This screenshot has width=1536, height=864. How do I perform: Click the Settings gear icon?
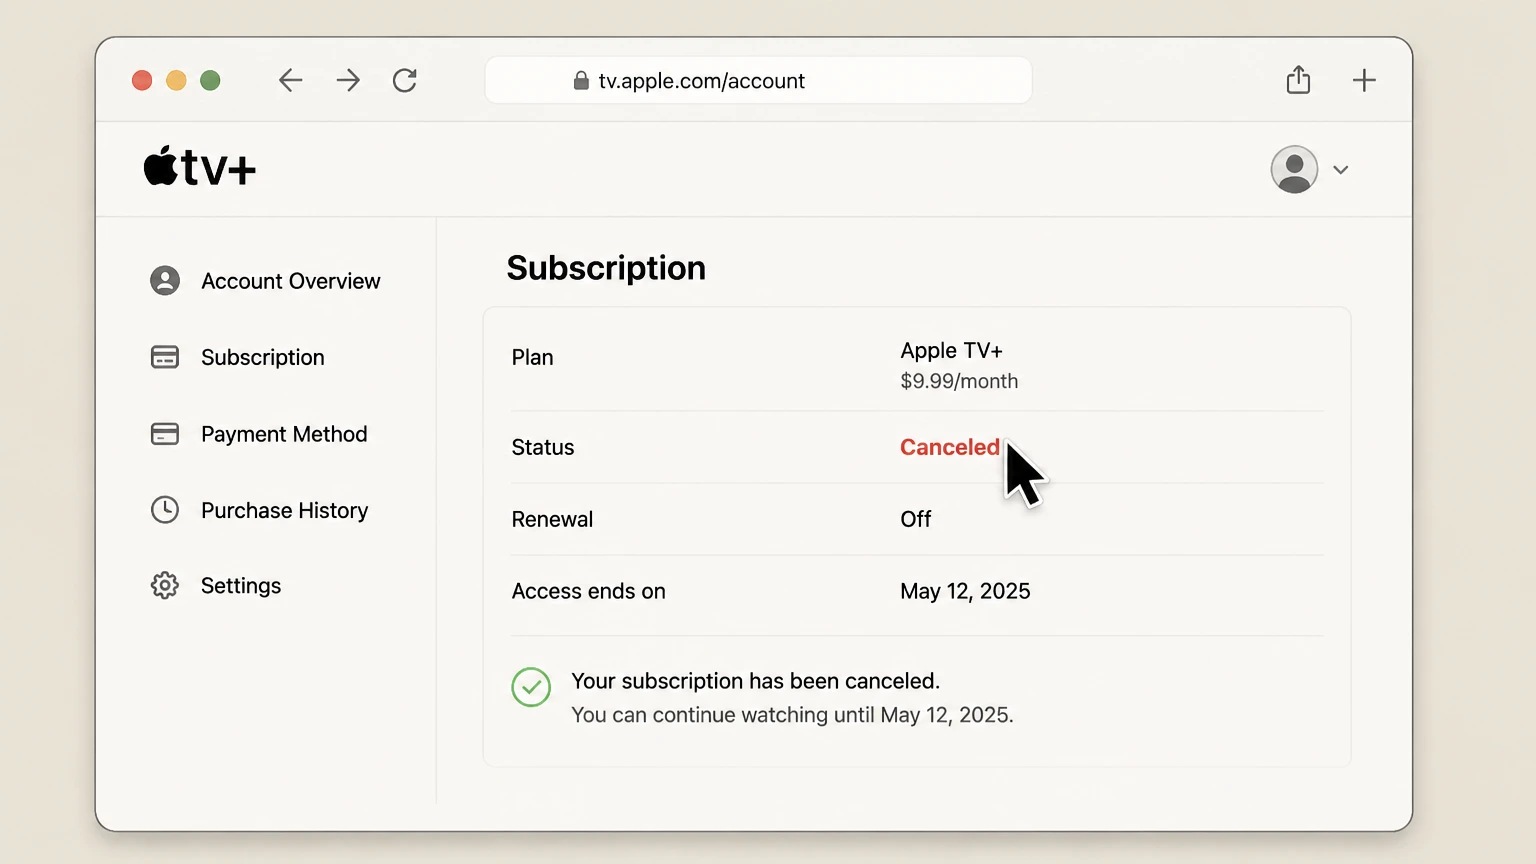pos(165,585)
